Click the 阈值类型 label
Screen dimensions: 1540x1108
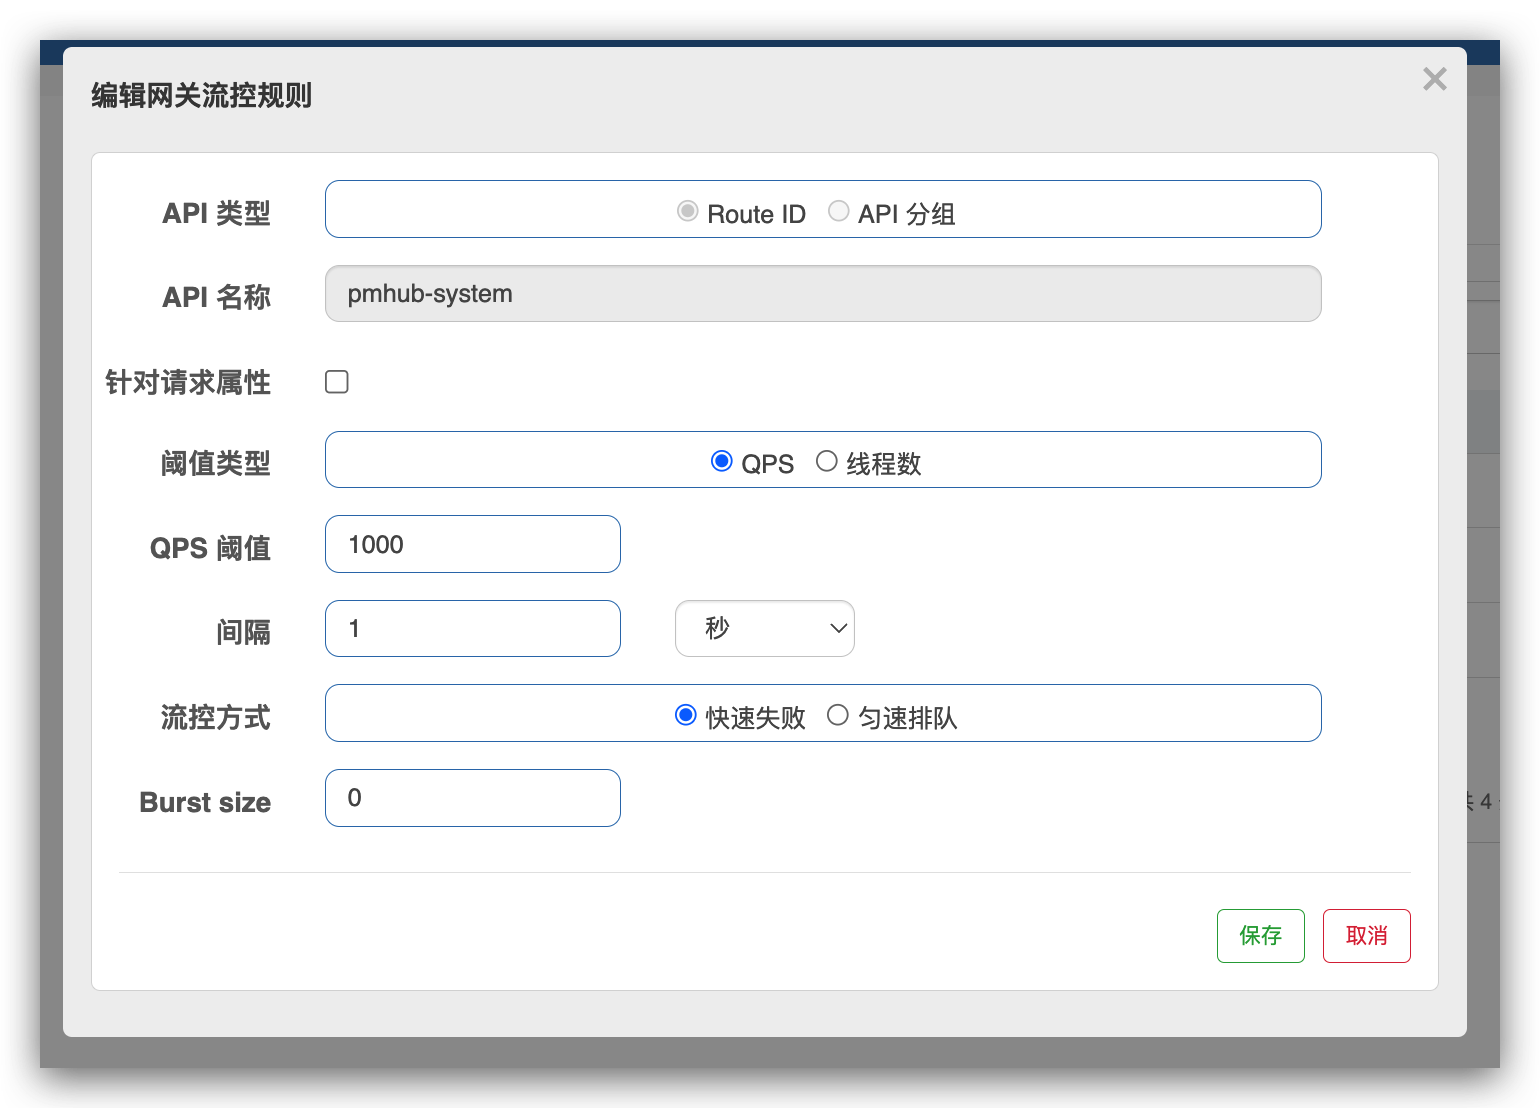[x=216, y=463]
